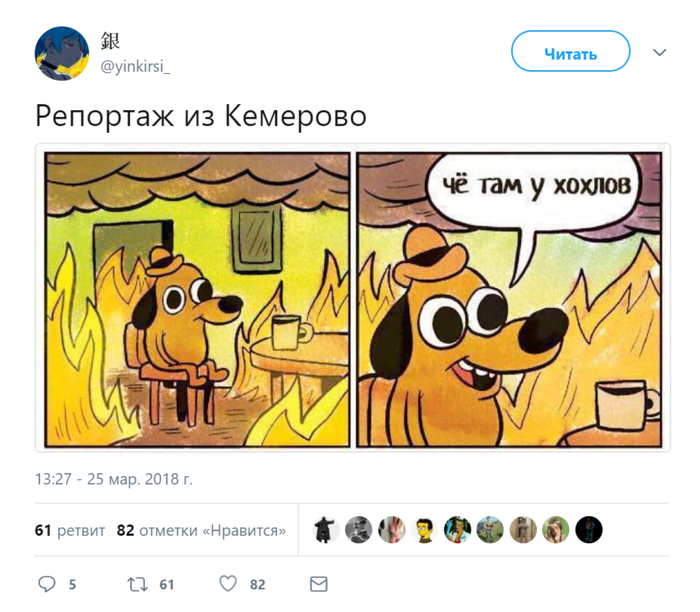Image resolution: width=700 pixels, height=612 pixels.
Task: Expand the tweet options chevron
Action: (x=659, y=52)
